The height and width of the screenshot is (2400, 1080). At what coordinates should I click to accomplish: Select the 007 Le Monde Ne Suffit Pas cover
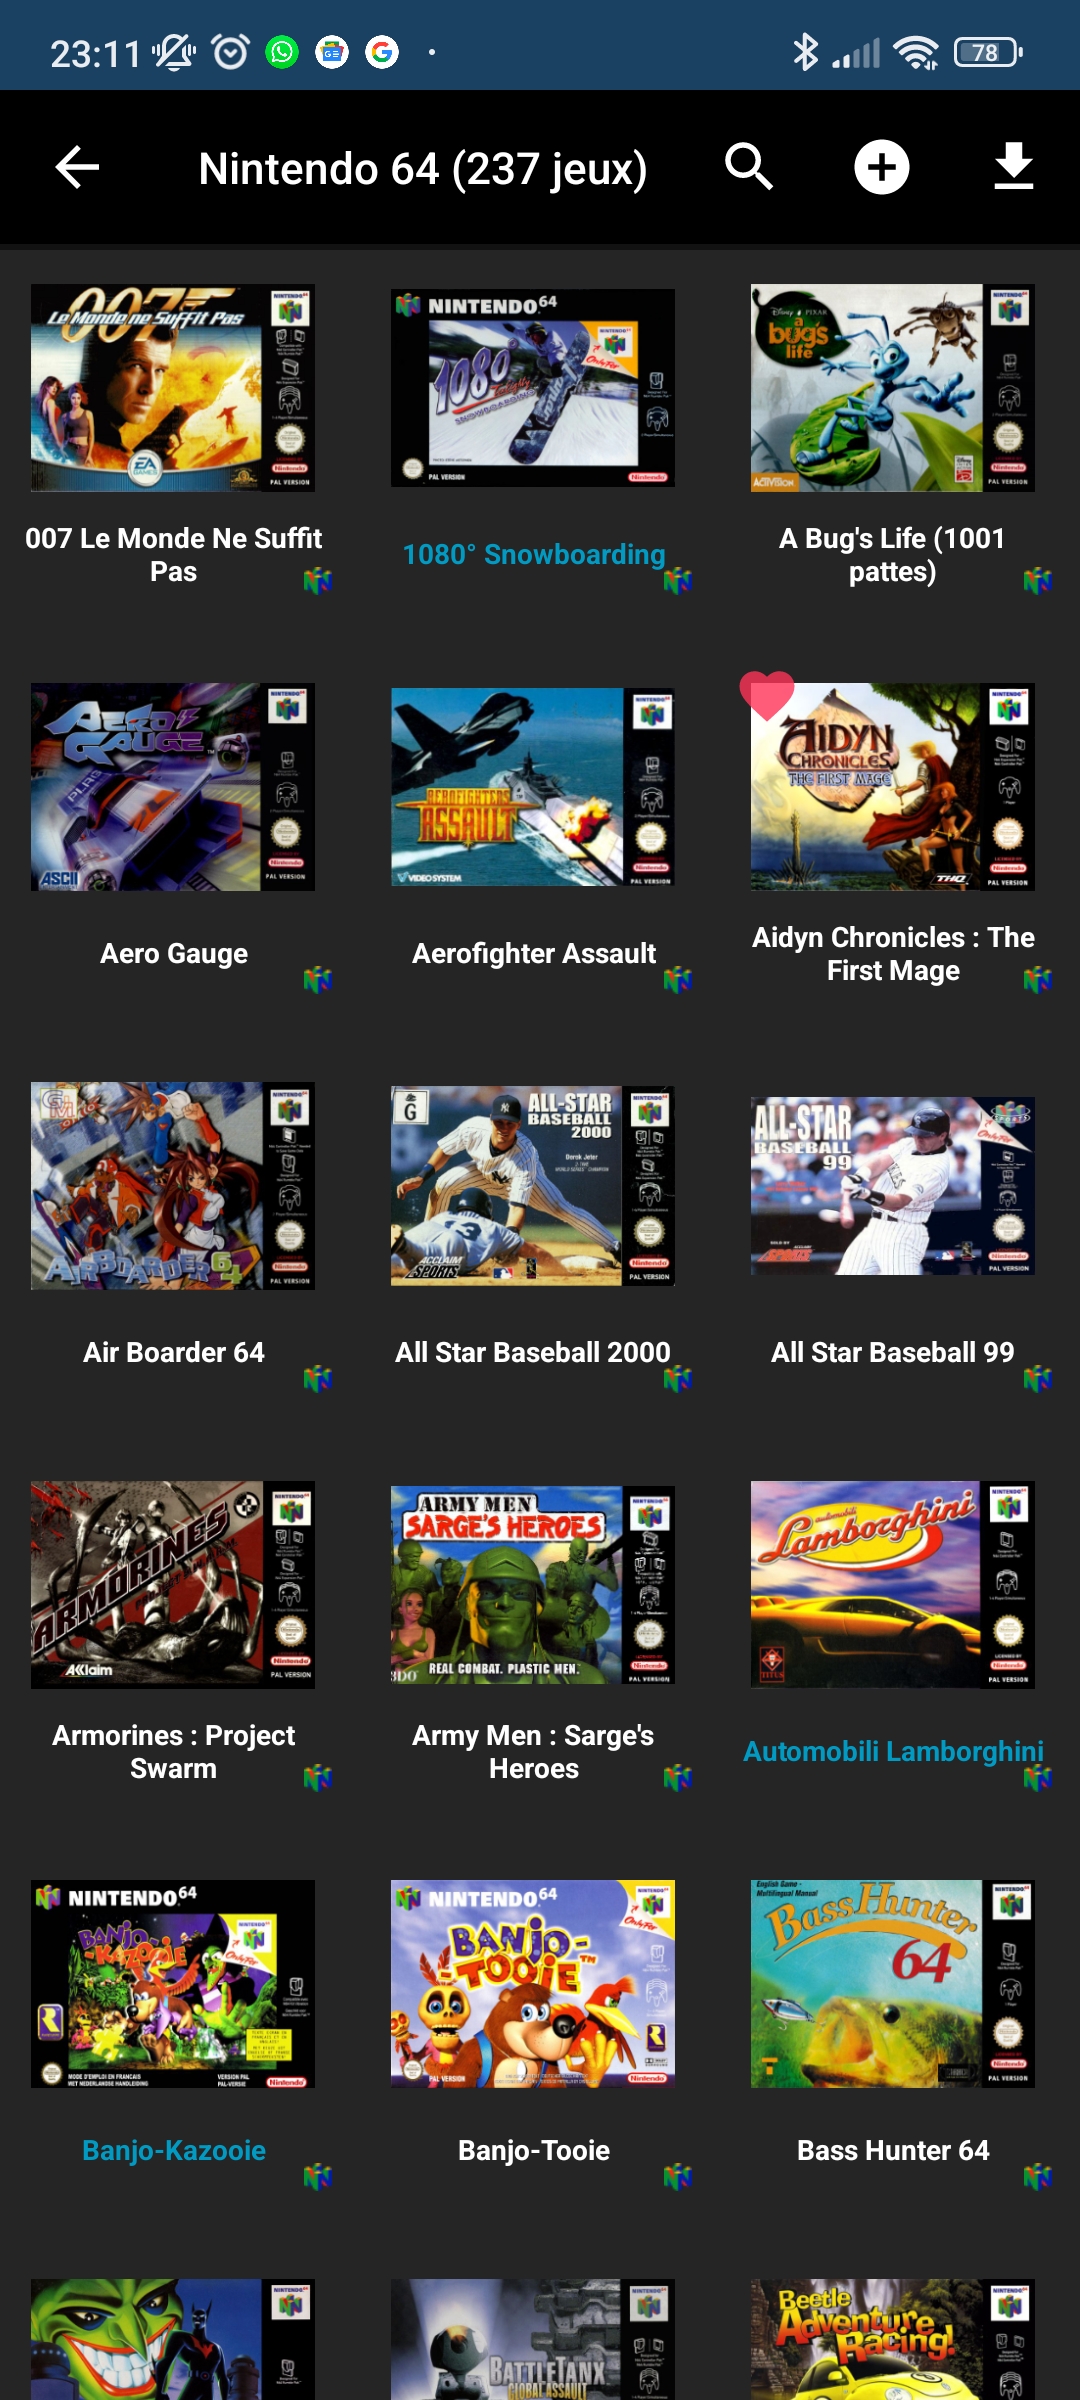click(173, 388)
